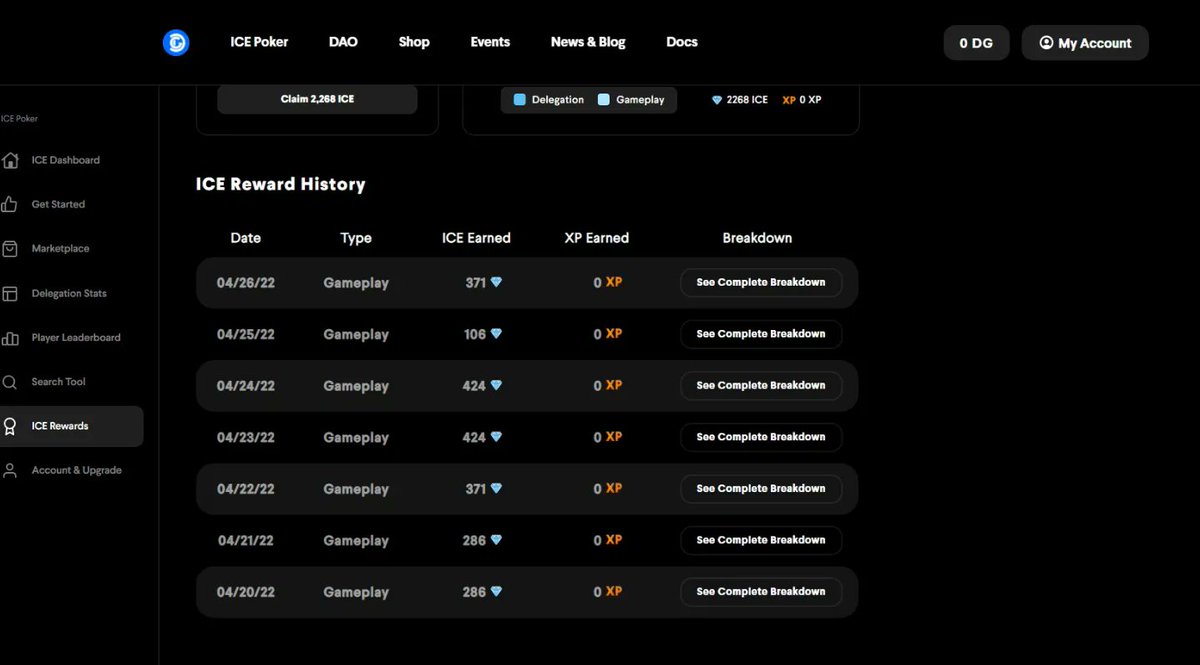This screenshot has height=665, width=1200.
Task: Click the 0 DG balance display
Action: coord(976,43)
